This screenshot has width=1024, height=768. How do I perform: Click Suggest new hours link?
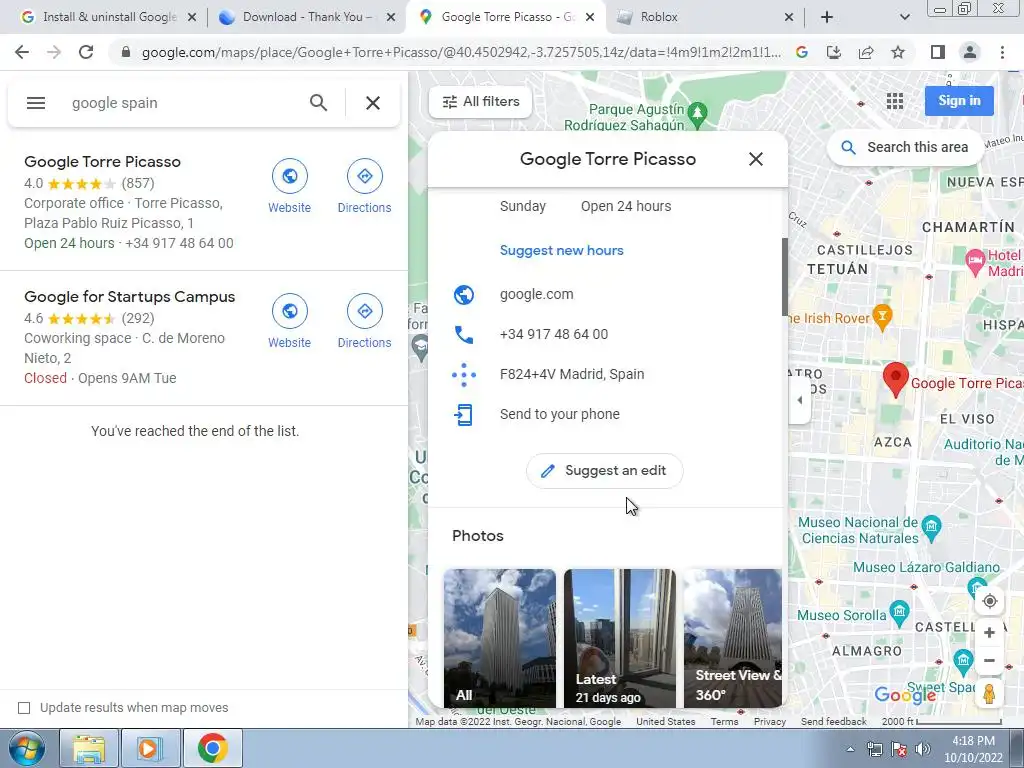[x=561, y=251]
